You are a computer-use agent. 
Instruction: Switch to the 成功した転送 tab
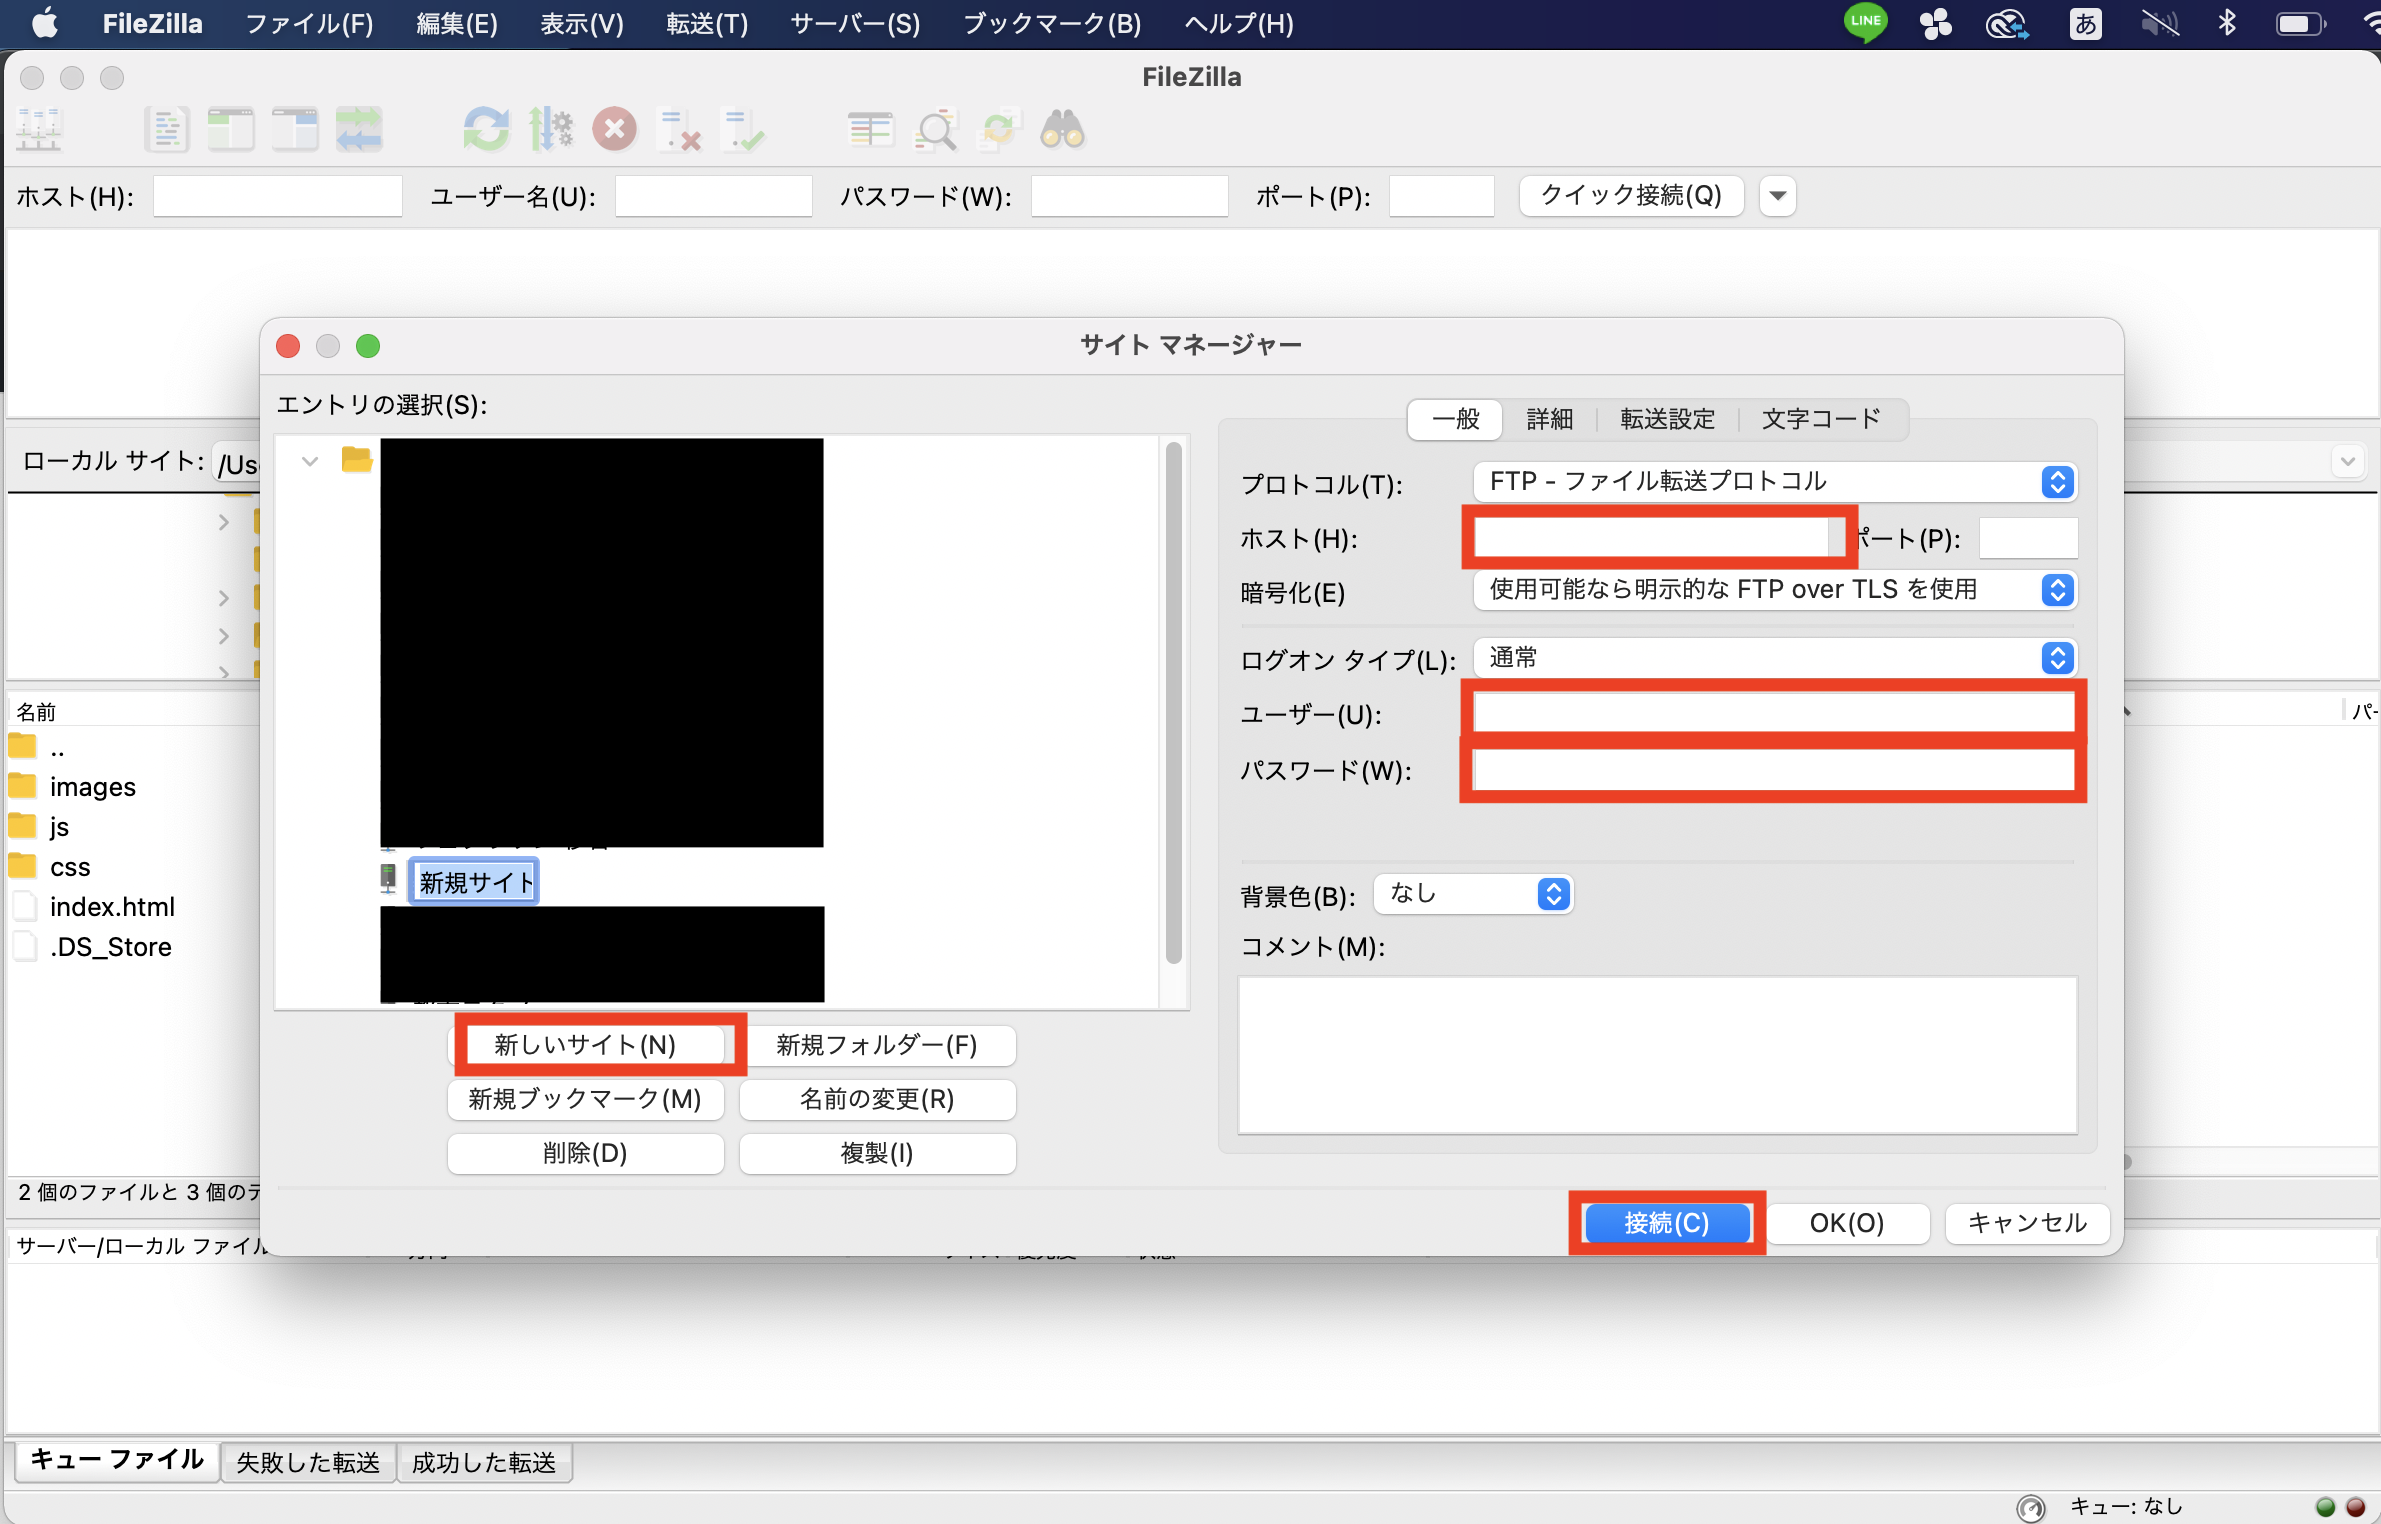click(x=484, y=1462)
